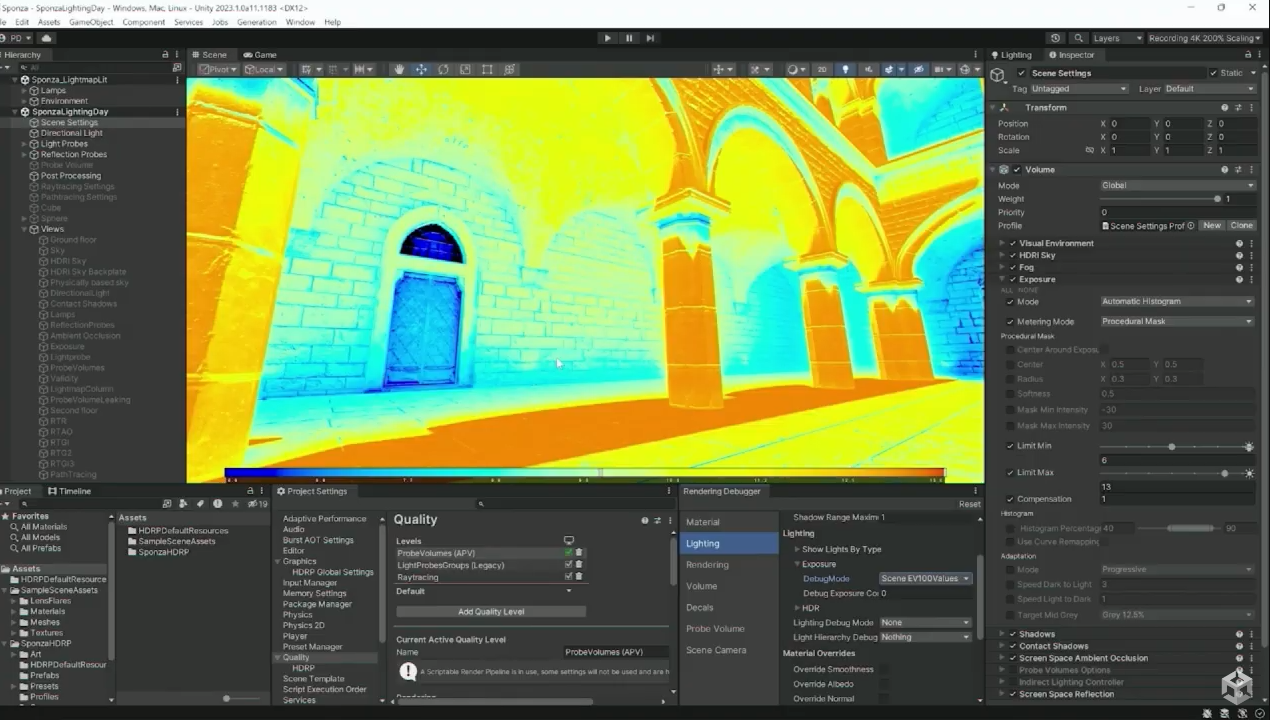Open the GameObject menu

pyautogui.click(x=91, y=22)
